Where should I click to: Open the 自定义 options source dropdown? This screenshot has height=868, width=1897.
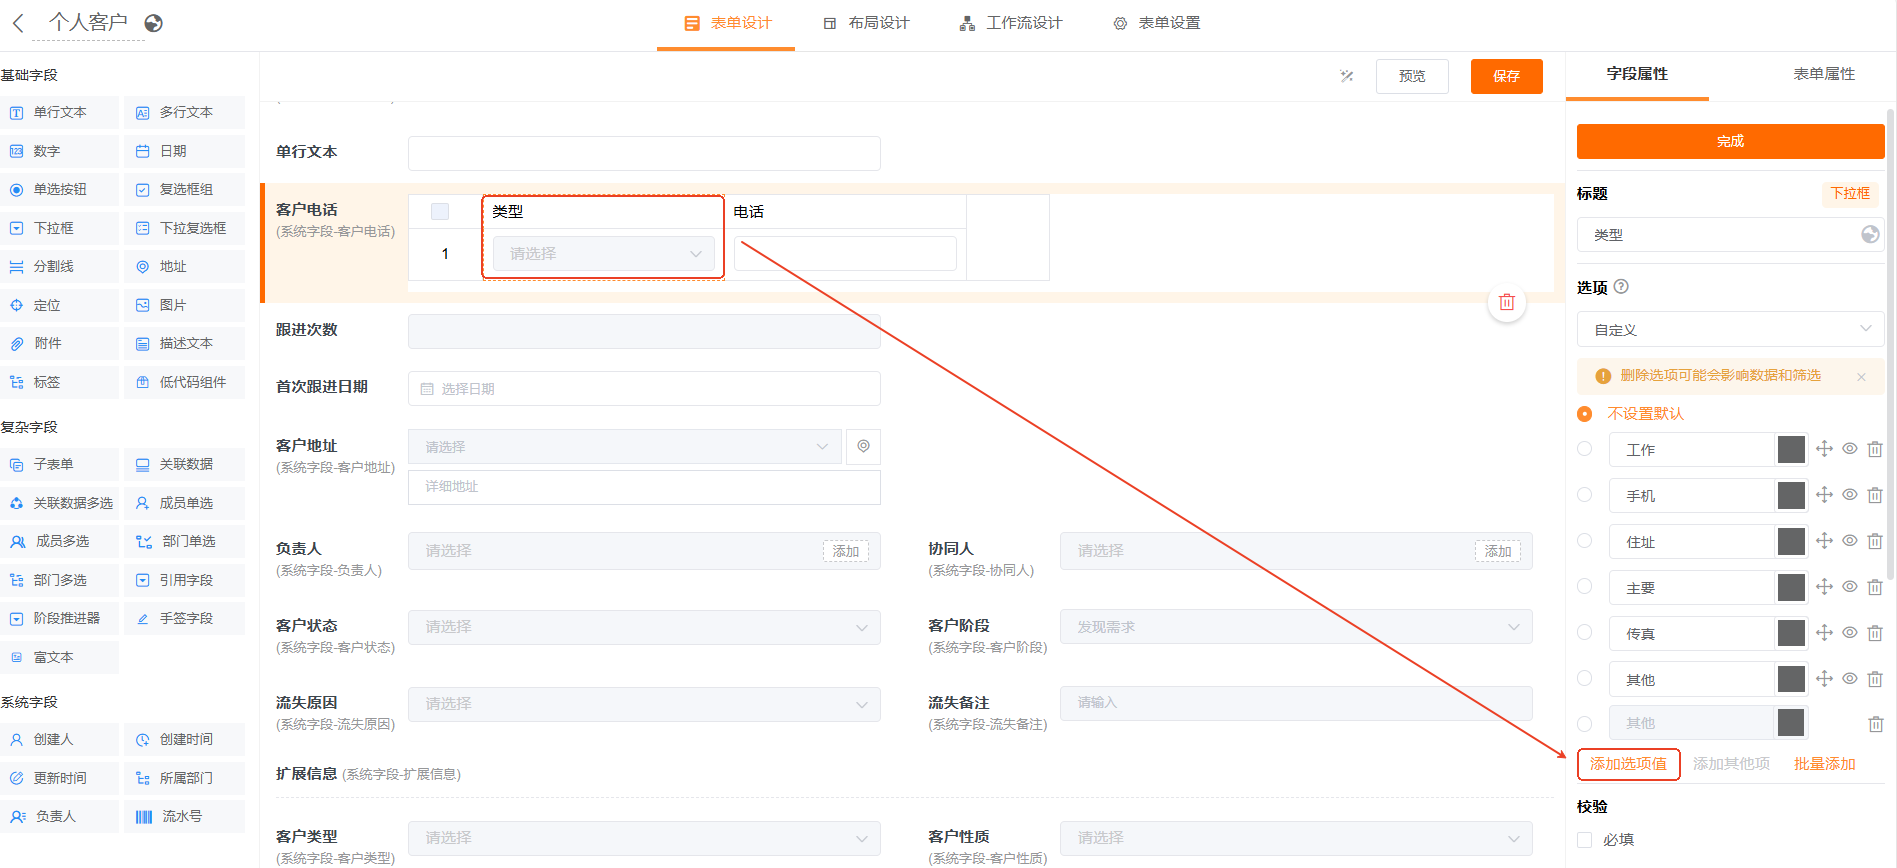coord(1730,330)
